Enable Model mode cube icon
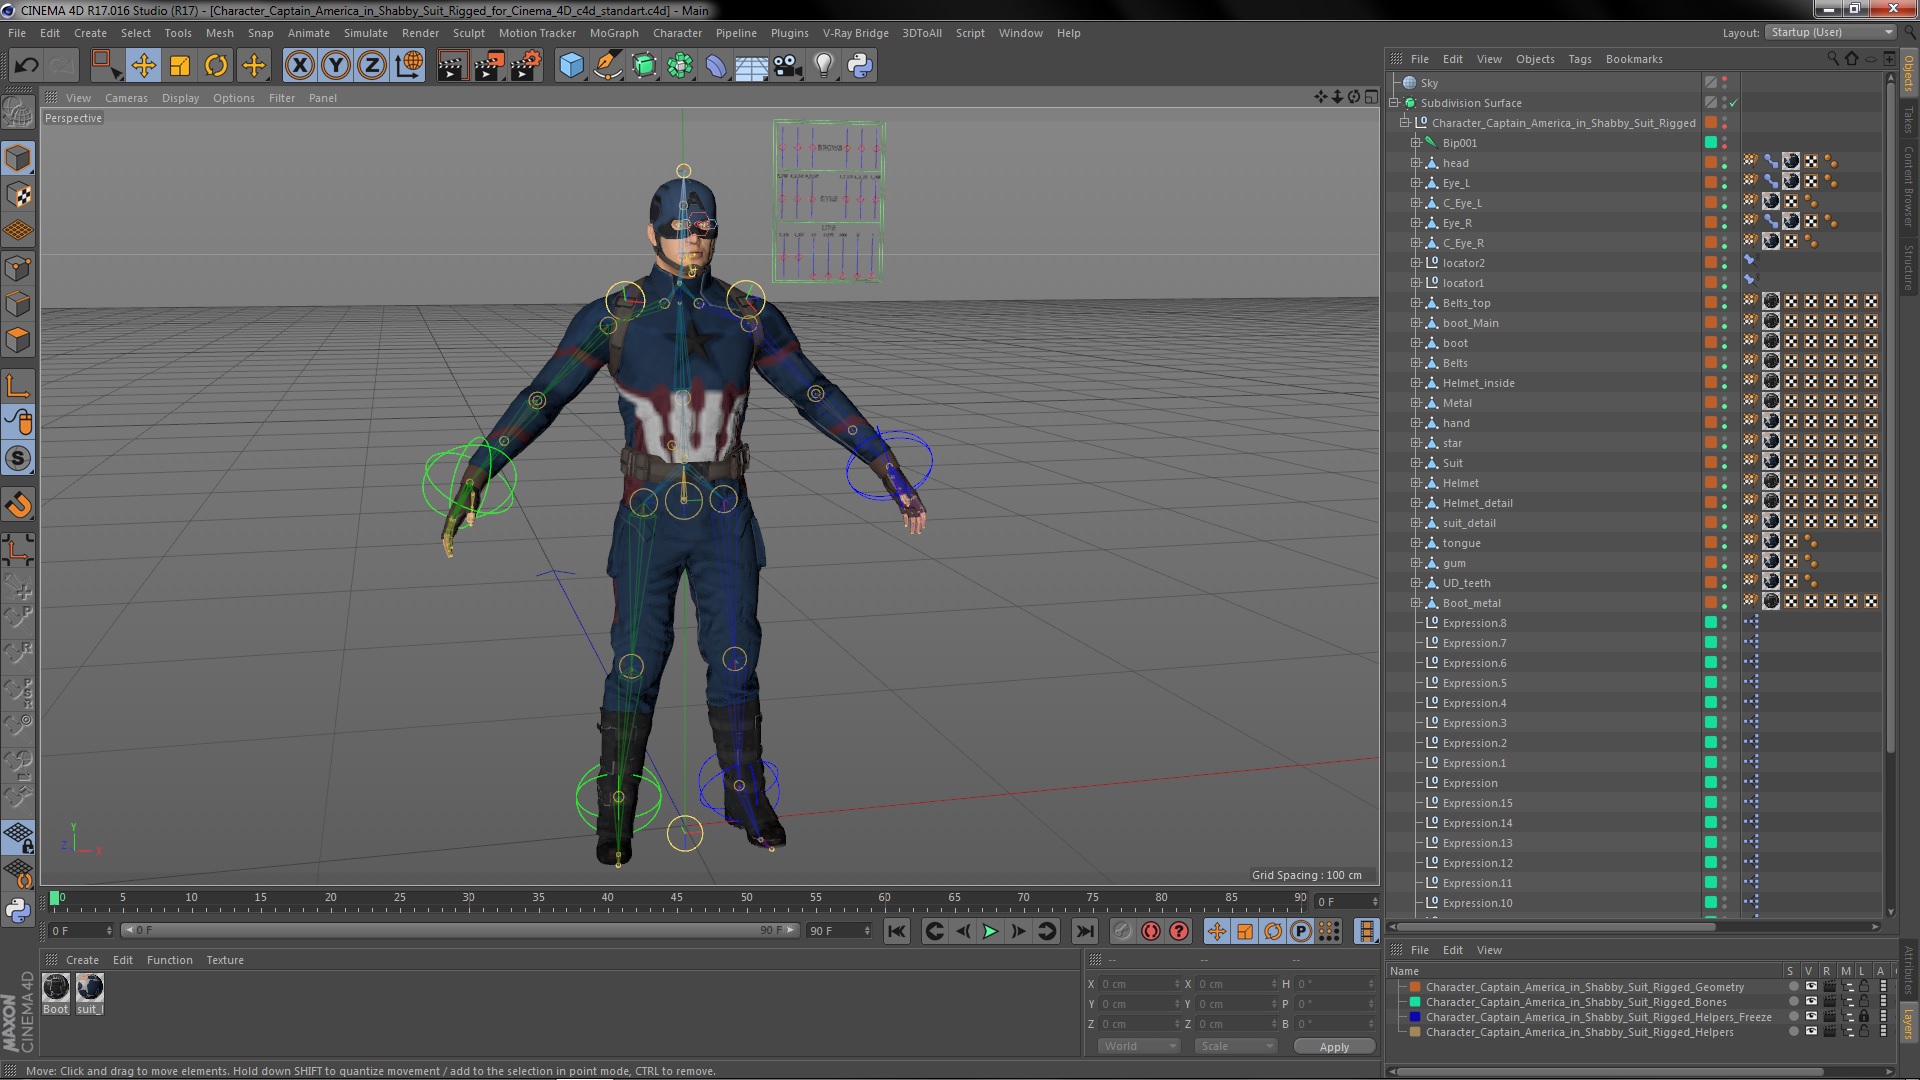 [x=18, y=158]
